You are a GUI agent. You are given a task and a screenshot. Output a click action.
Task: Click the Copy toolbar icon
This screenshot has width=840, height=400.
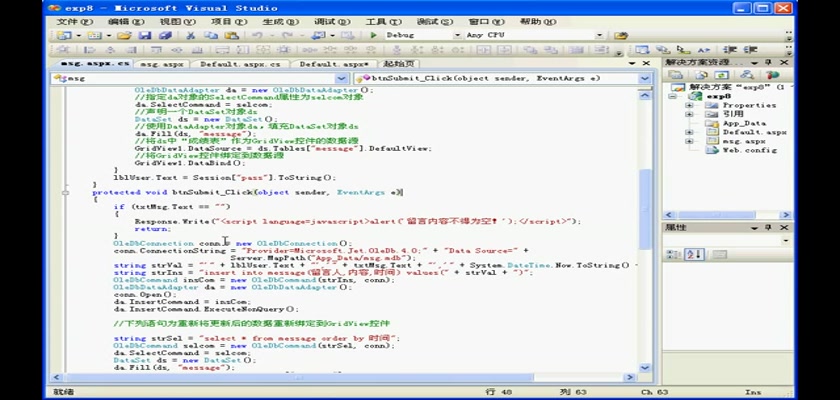pyautogui.click(x=211, y=35)
